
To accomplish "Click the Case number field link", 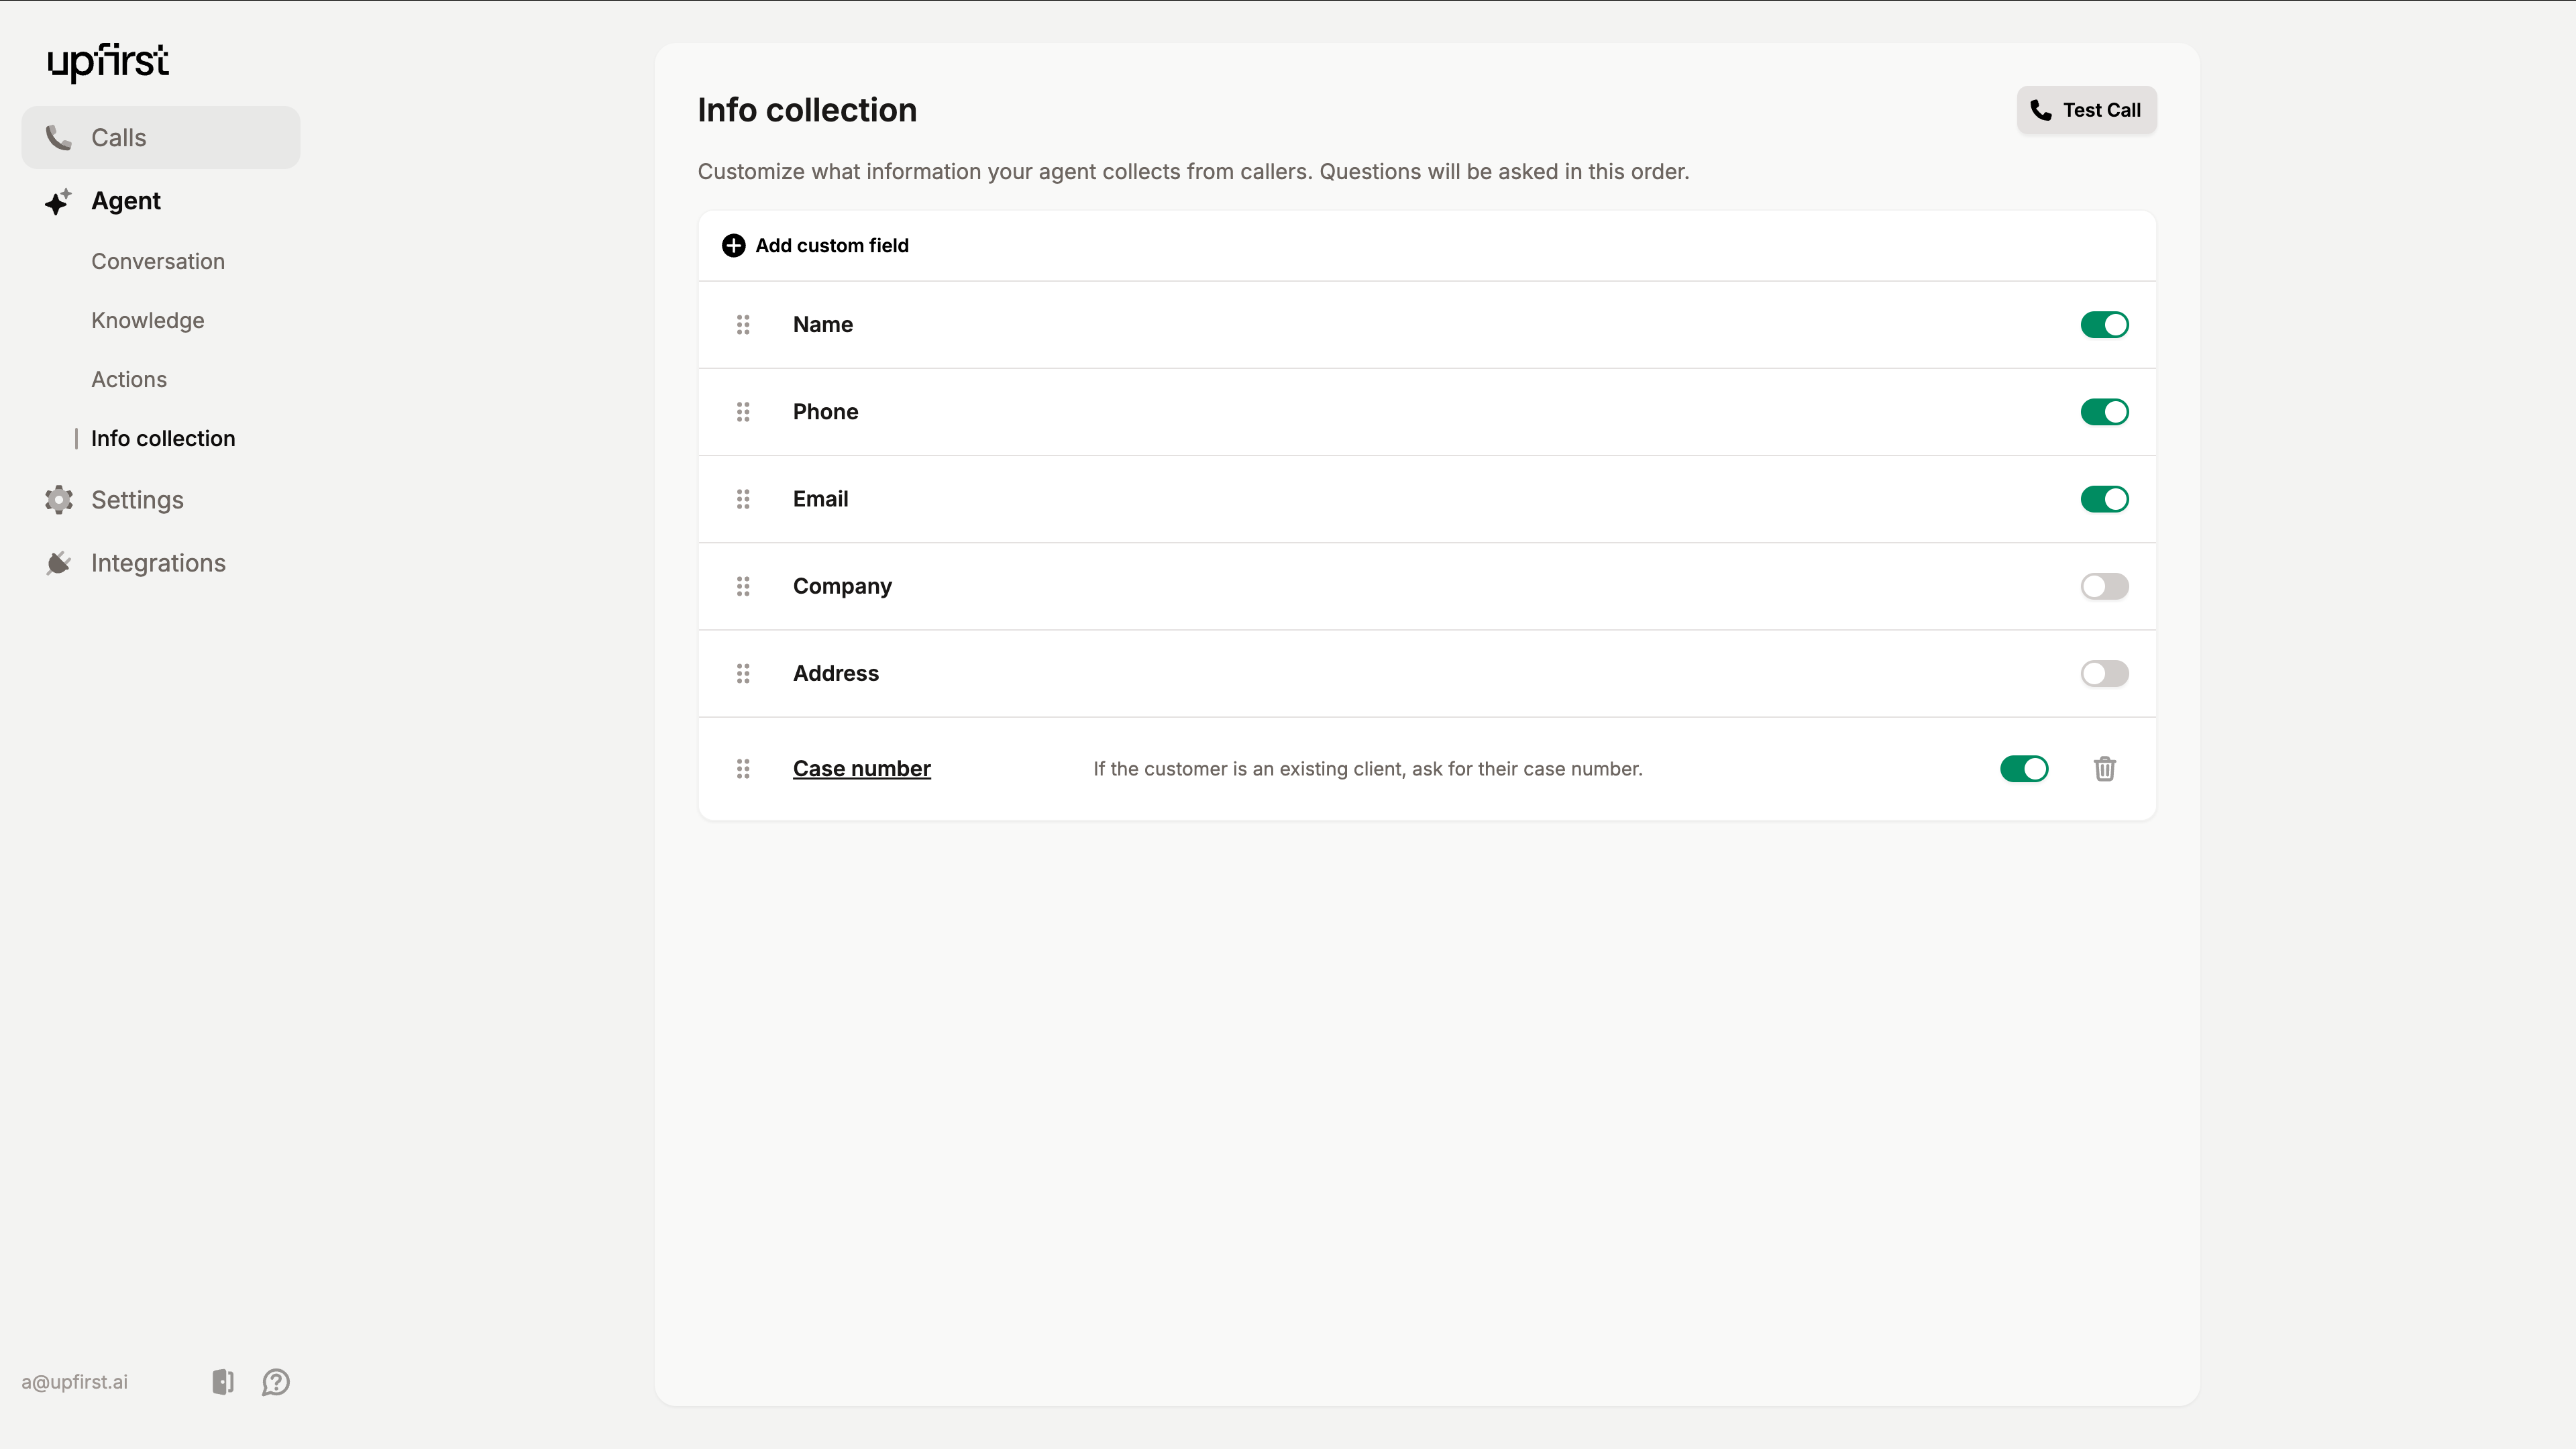I will tap(861, 768).
